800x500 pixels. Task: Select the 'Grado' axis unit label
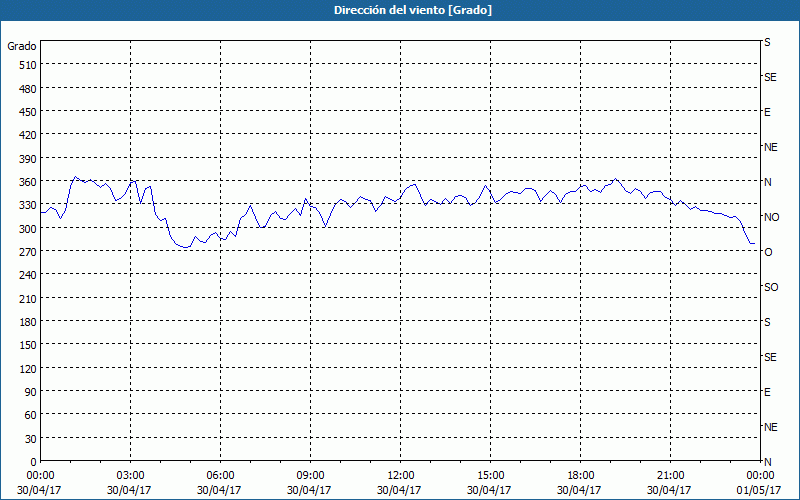22,46
